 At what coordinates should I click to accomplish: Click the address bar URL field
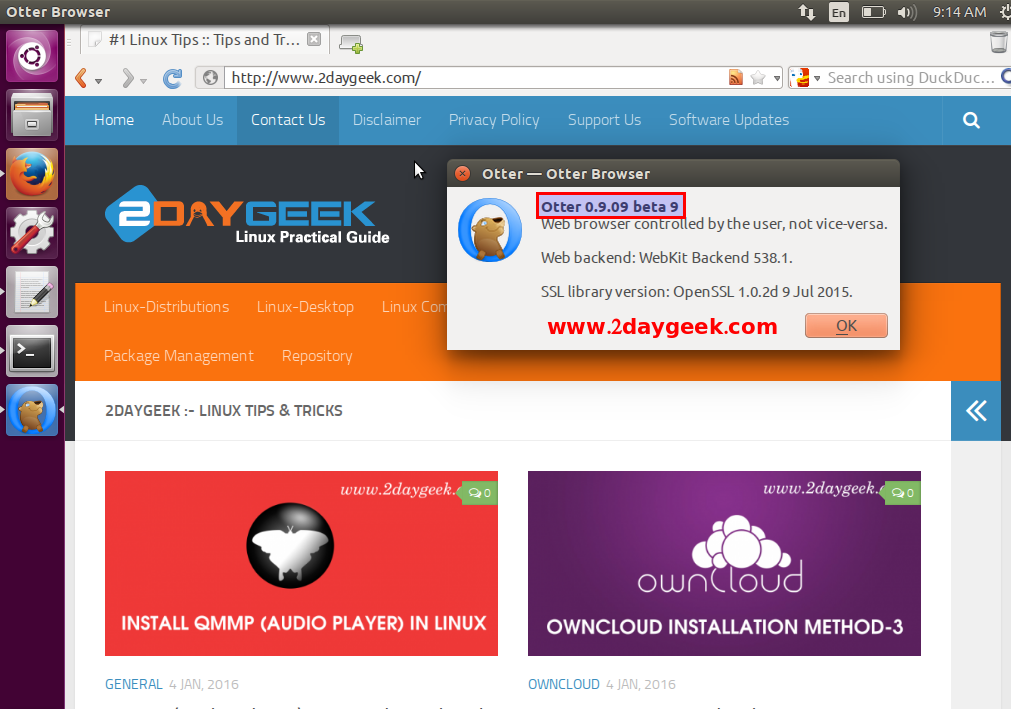(x=476, y=78)
